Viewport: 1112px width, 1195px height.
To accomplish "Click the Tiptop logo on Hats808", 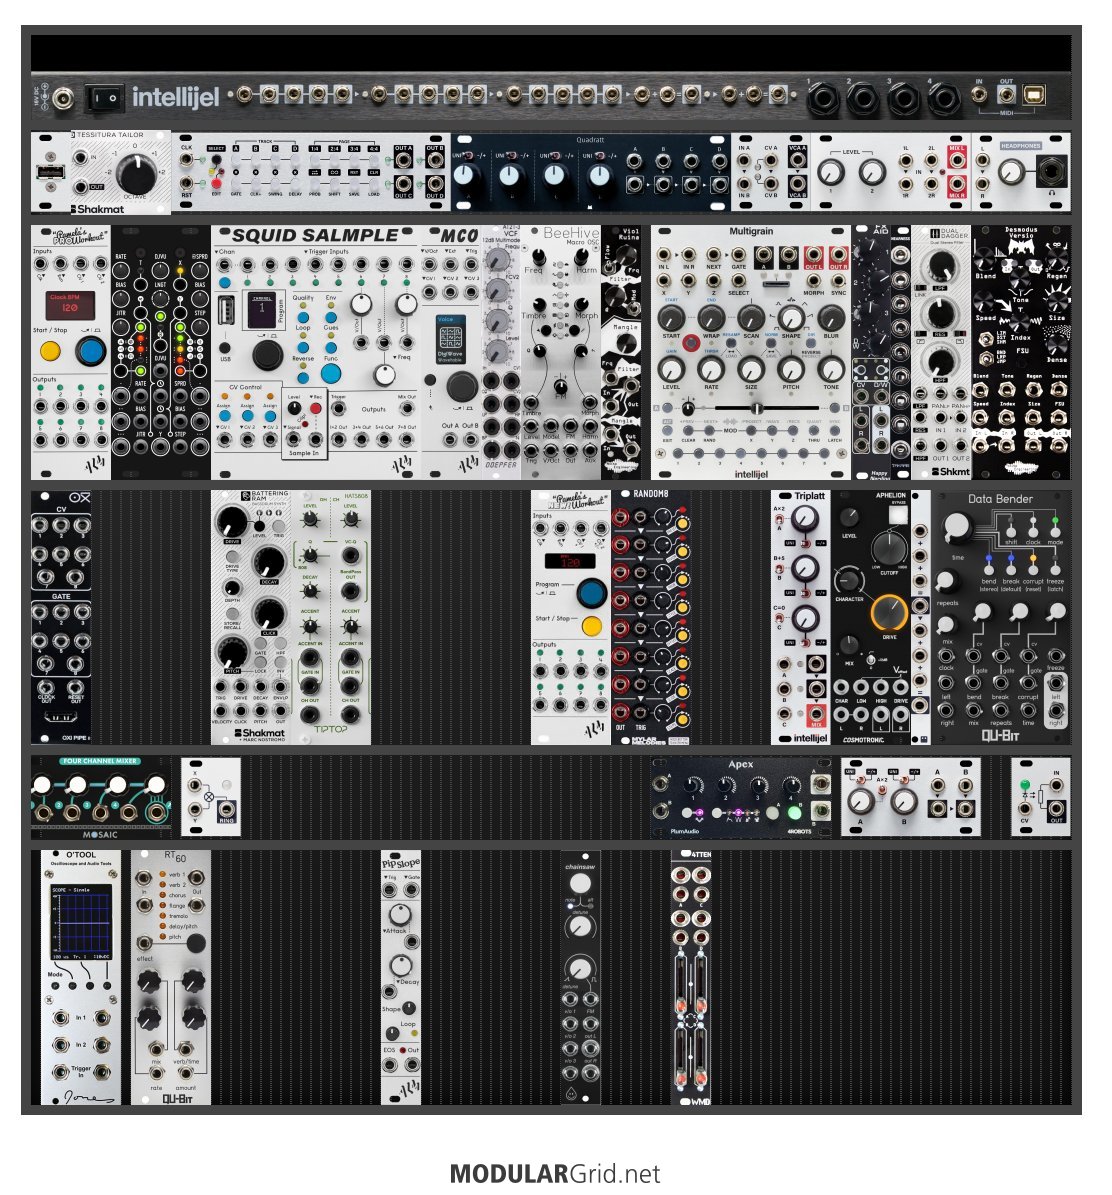I will pyautogui.click(x=330, y=729).
